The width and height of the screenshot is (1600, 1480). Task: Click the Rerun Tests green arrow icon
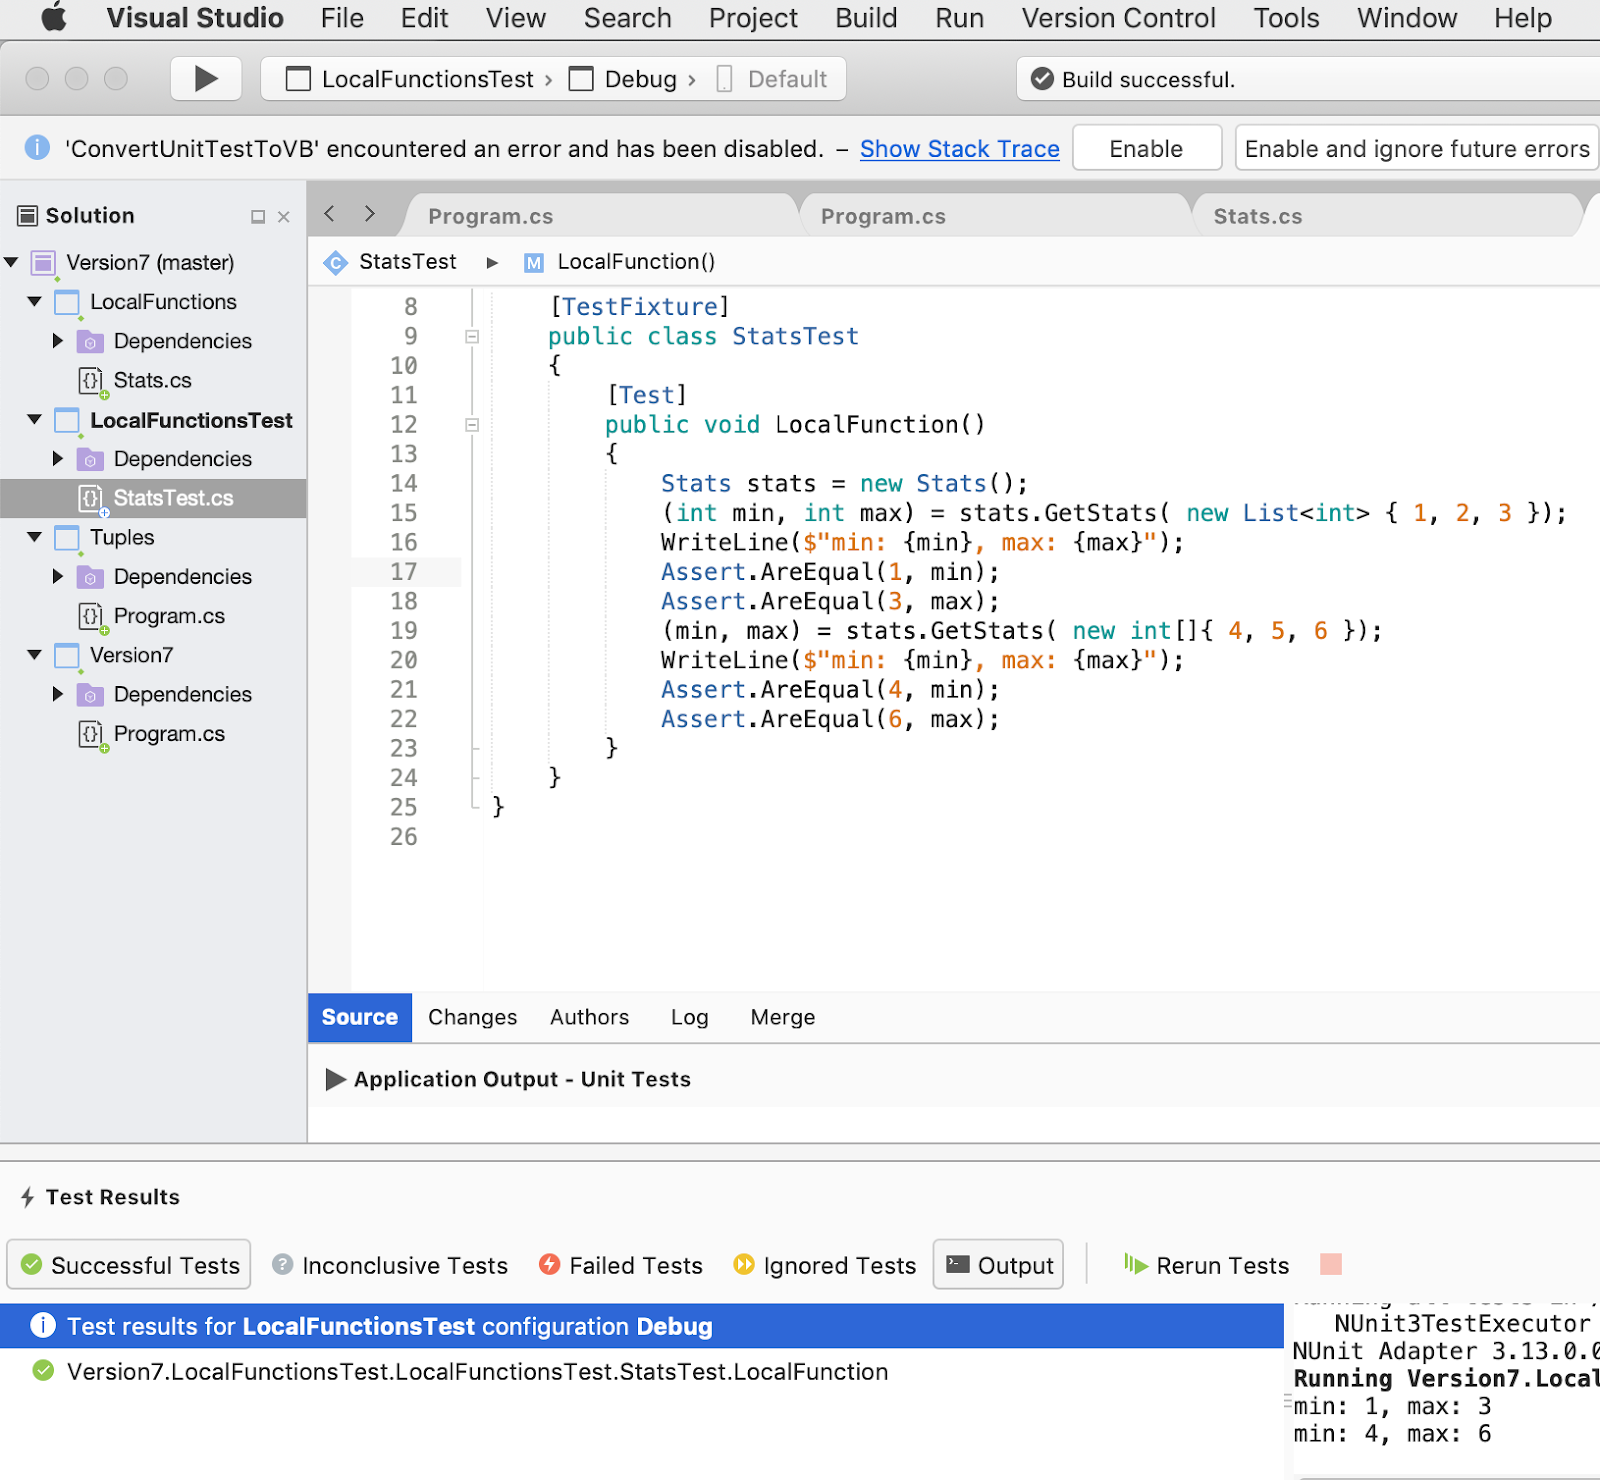click(1135, 1264)
